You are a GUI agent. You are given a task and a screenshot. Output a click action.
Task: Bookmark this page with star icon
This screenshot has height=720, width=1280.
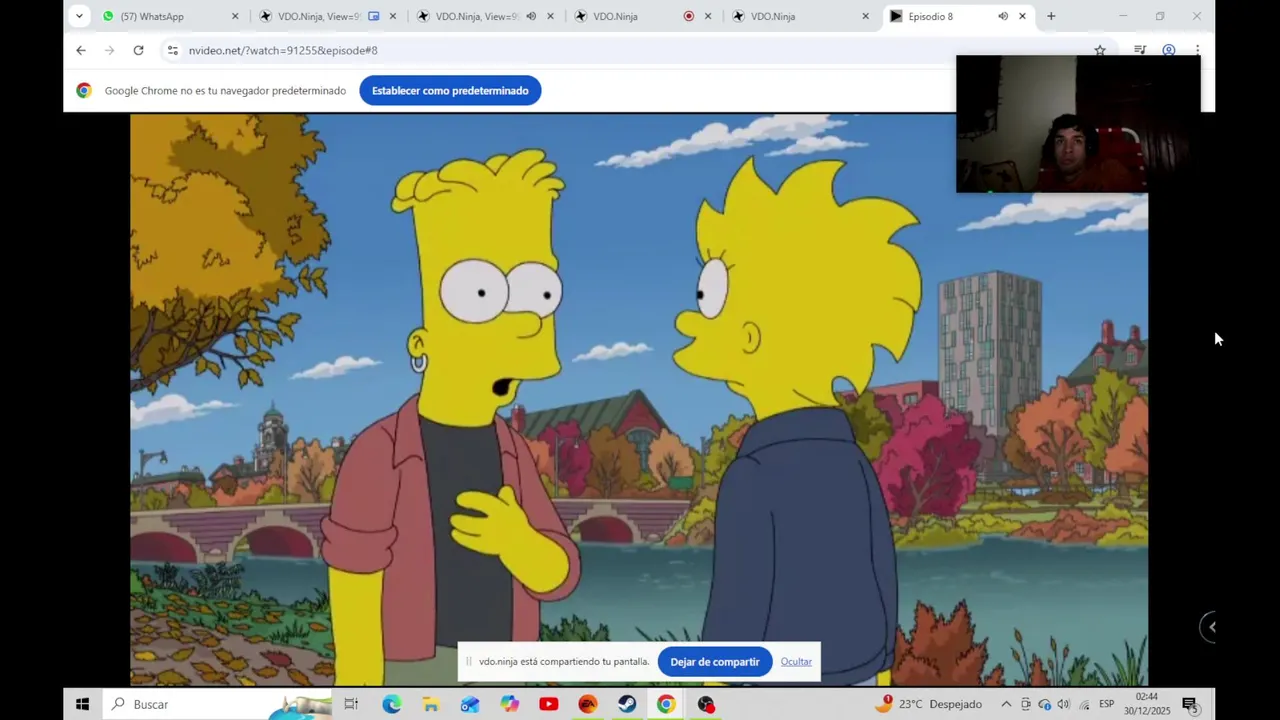coord(1100,50)
